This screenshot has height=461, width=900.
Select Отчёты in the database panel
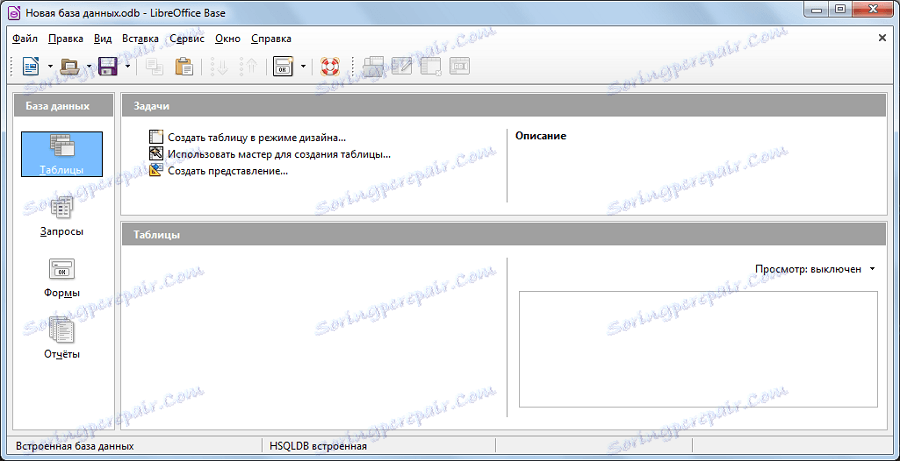[61, 339]
